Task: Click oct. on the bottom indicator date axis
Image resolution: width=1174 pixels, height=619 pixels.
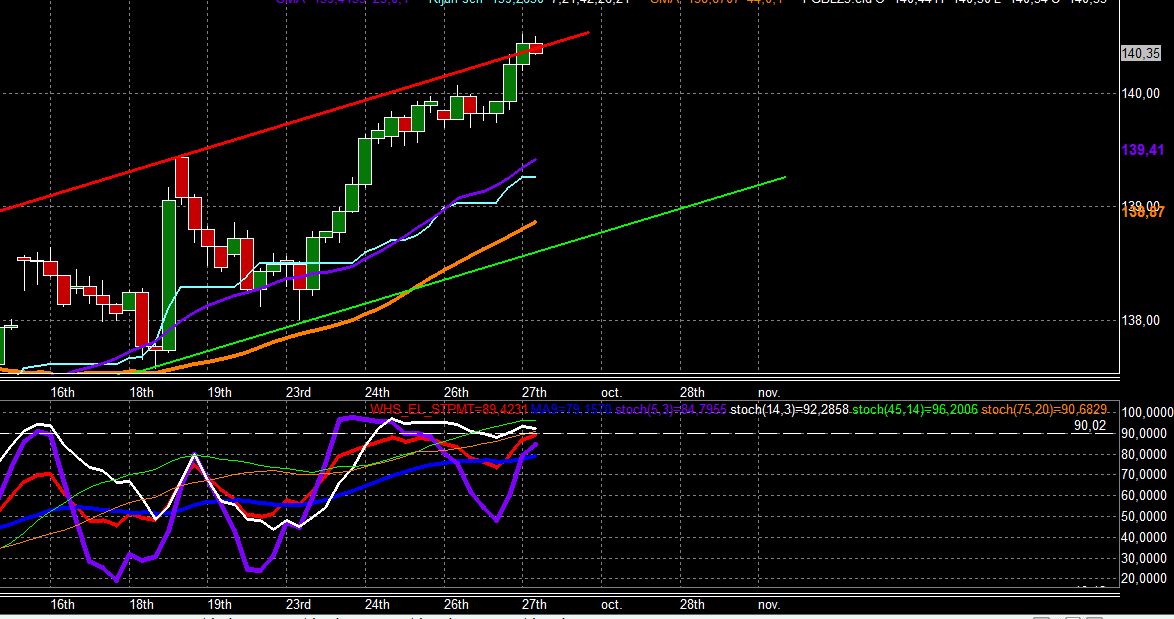Action: point(611,605)
